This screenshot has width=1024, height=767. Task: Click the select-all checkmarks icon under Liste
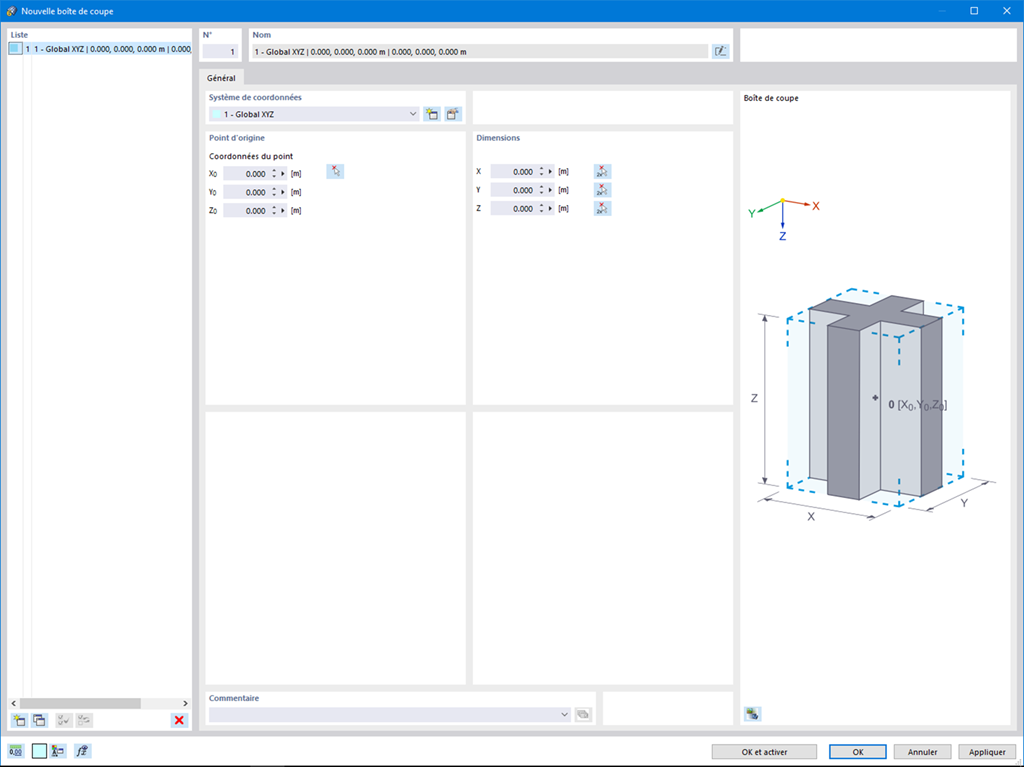coord(63,720)
